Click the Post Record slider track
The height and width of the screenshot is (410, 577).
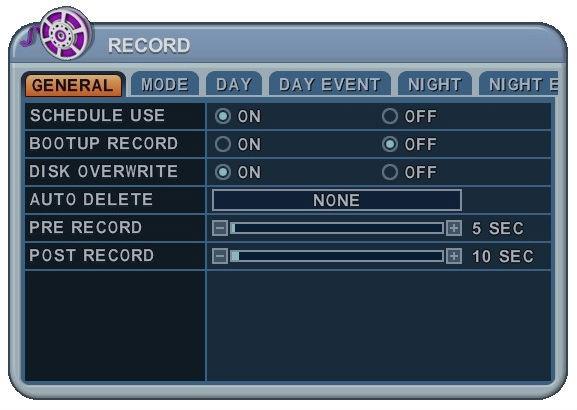(337, 256)
